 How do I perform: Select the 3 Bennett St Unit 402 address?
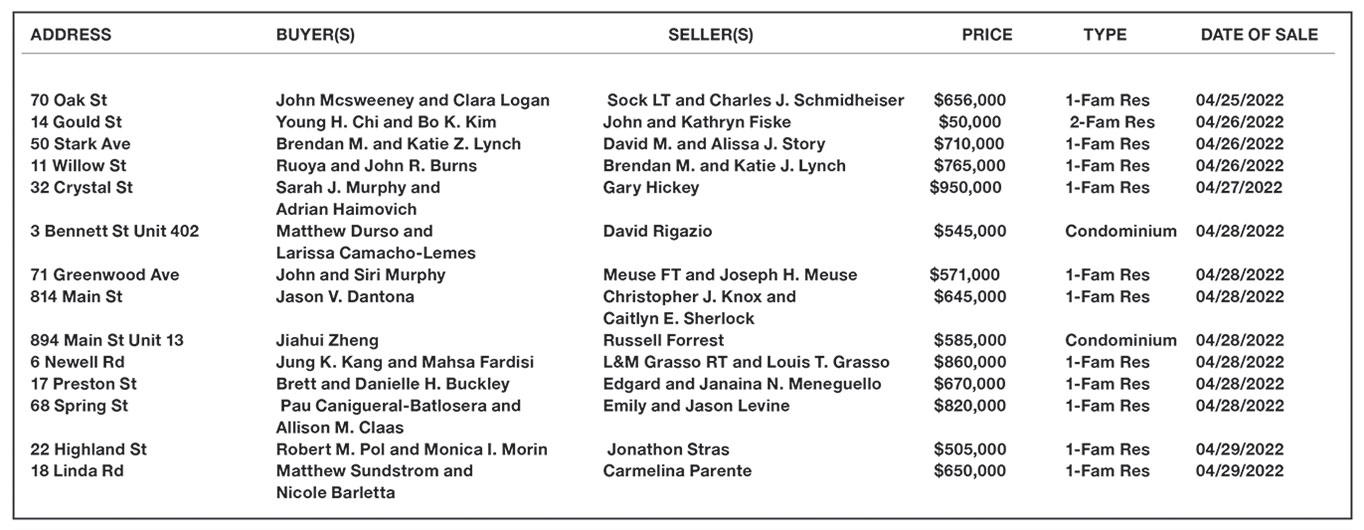click(115, 231)
